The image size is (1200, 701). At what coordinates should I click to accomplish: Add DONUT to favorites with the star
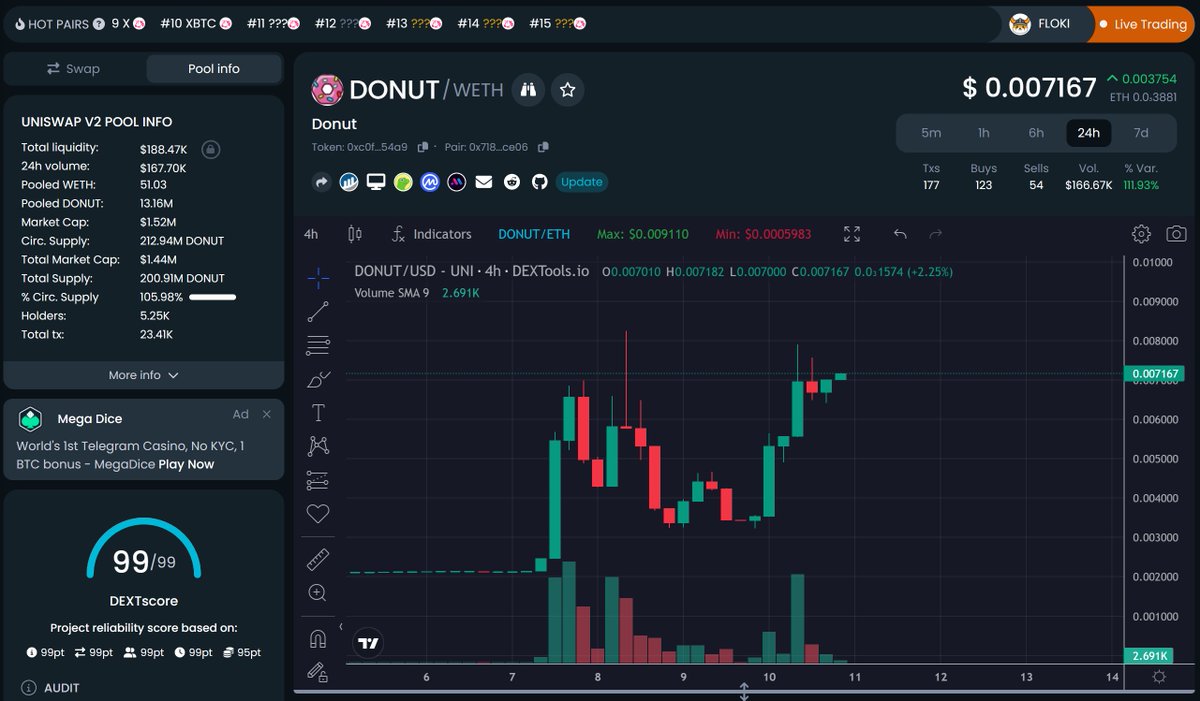pyautogui.click(x=568, y=90)
